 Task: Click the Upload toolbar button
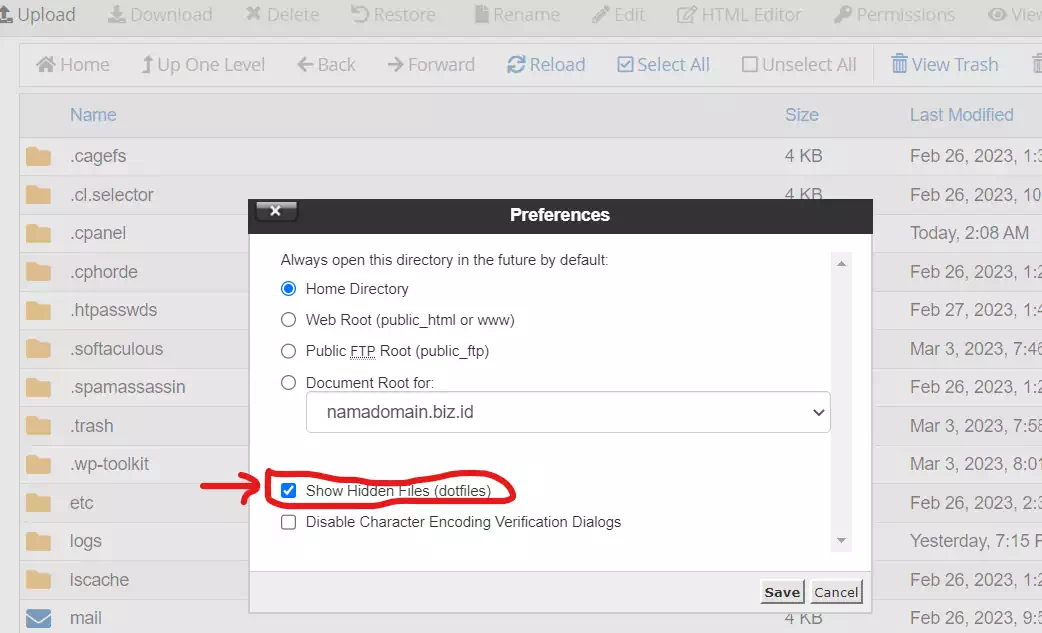pos(37,15)
